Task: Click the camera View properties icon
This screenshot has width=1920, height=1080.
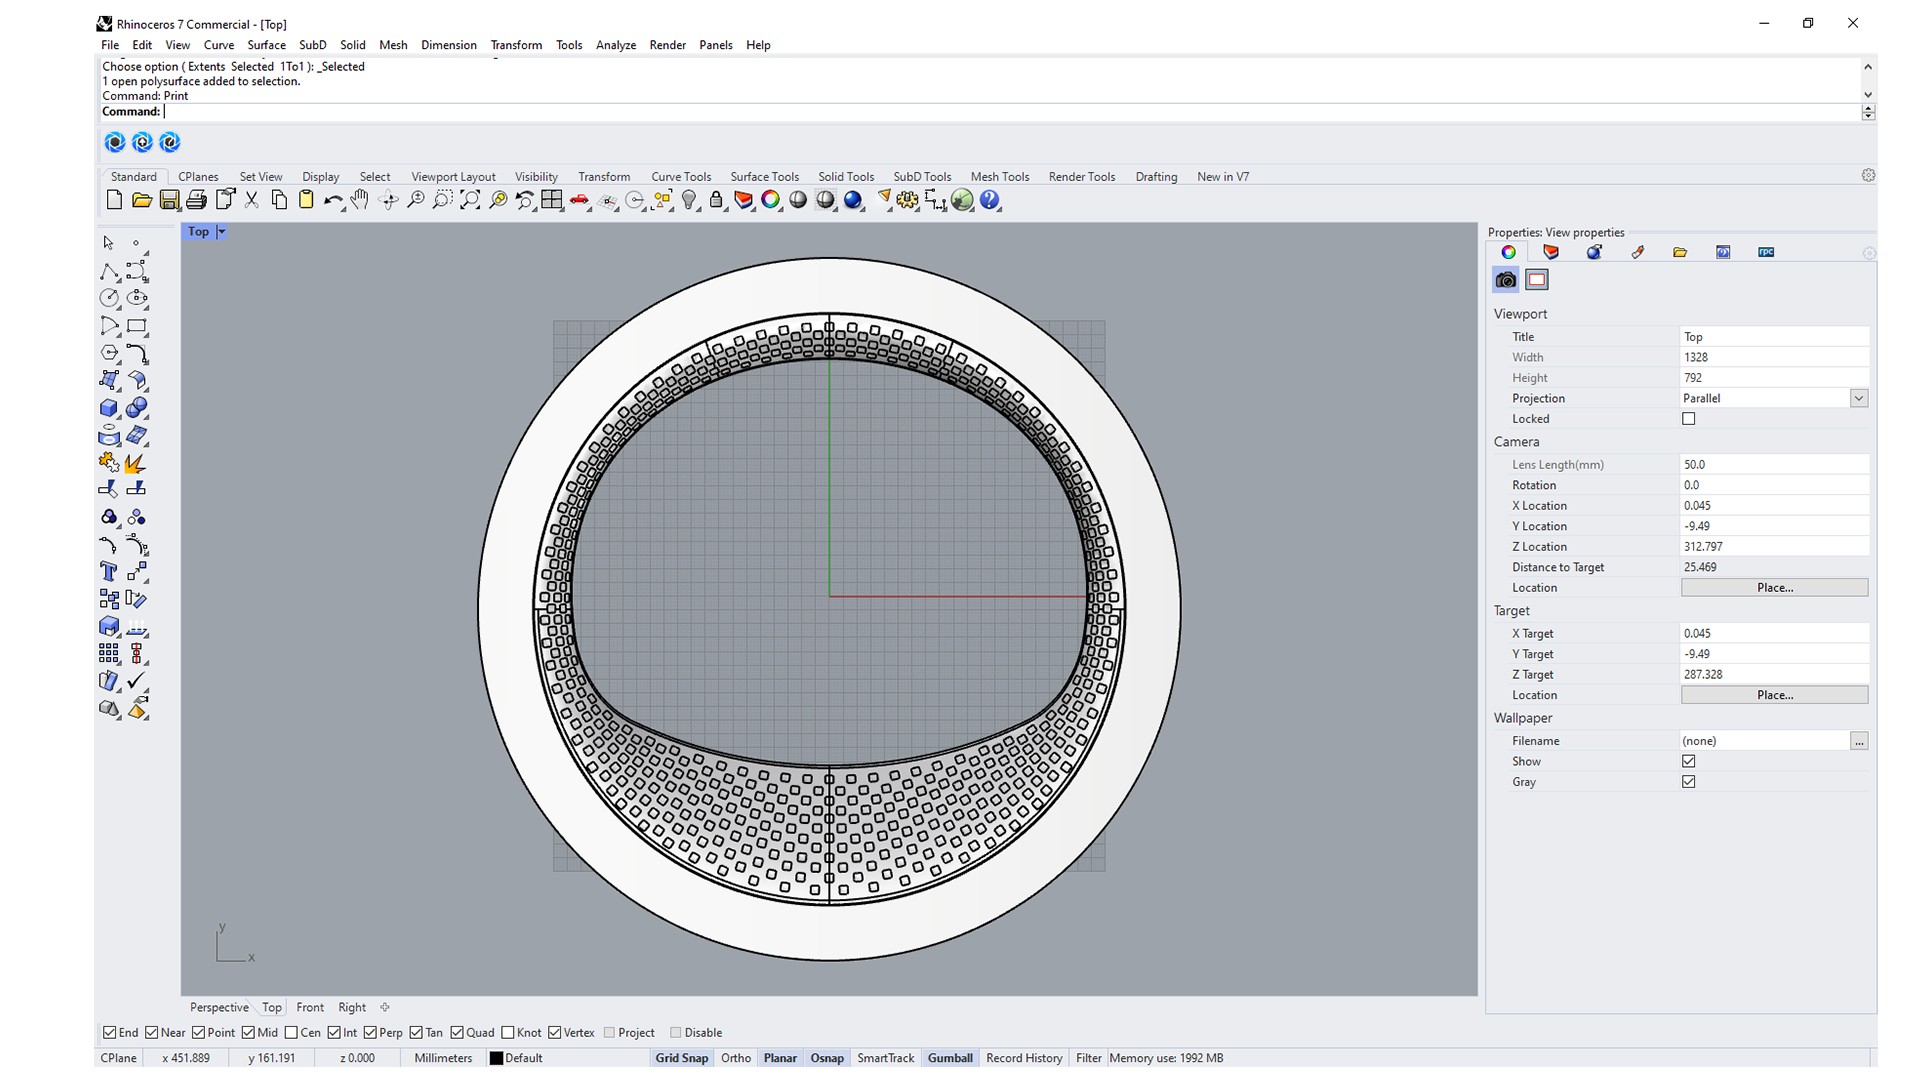Action: click(1506, 280)
